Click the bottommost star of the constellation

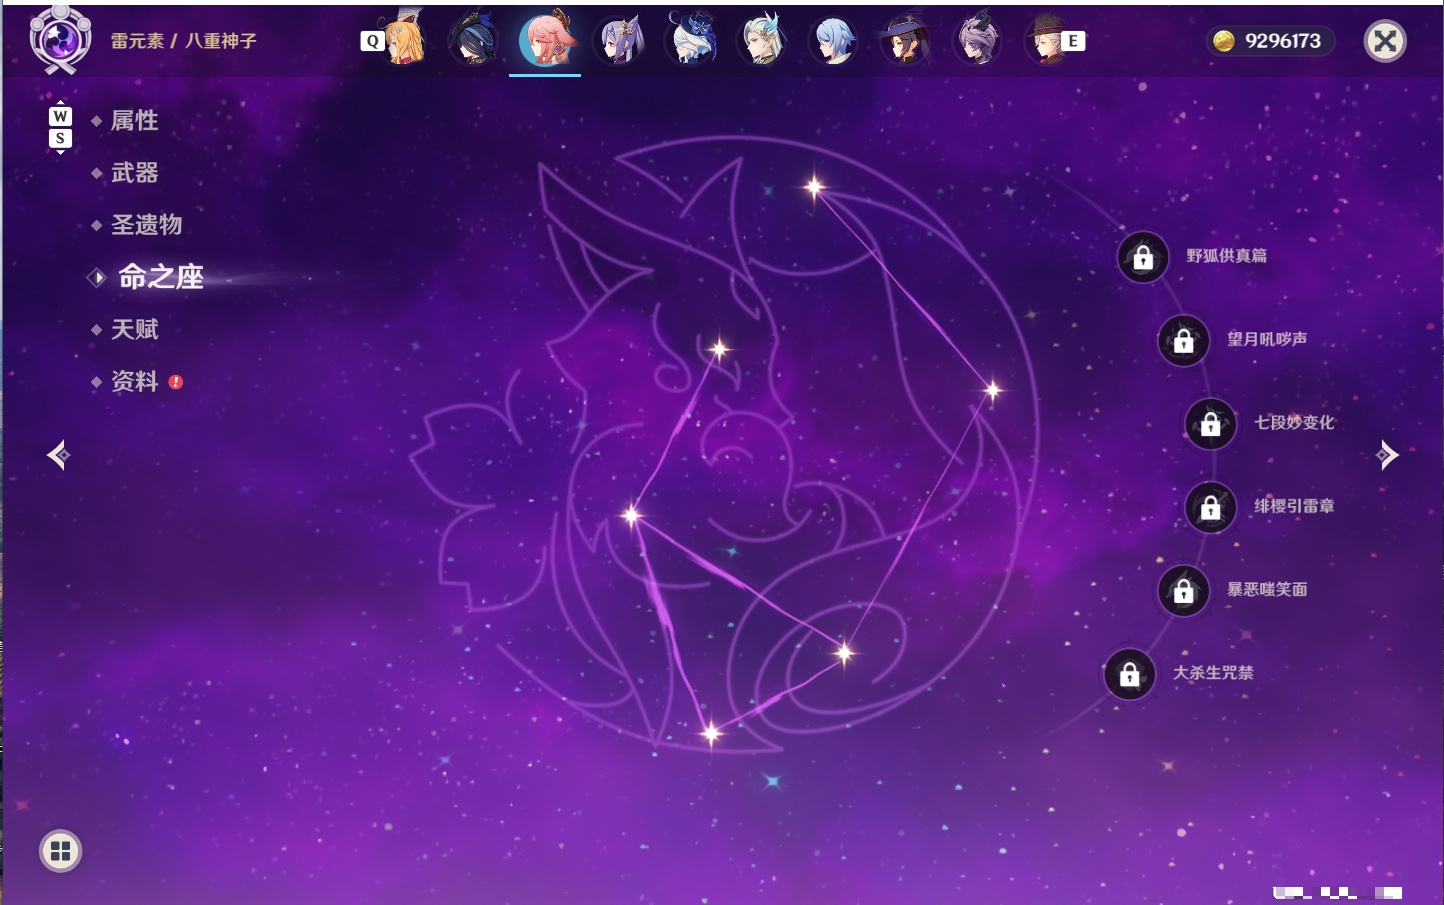click(x=711, y=734)
